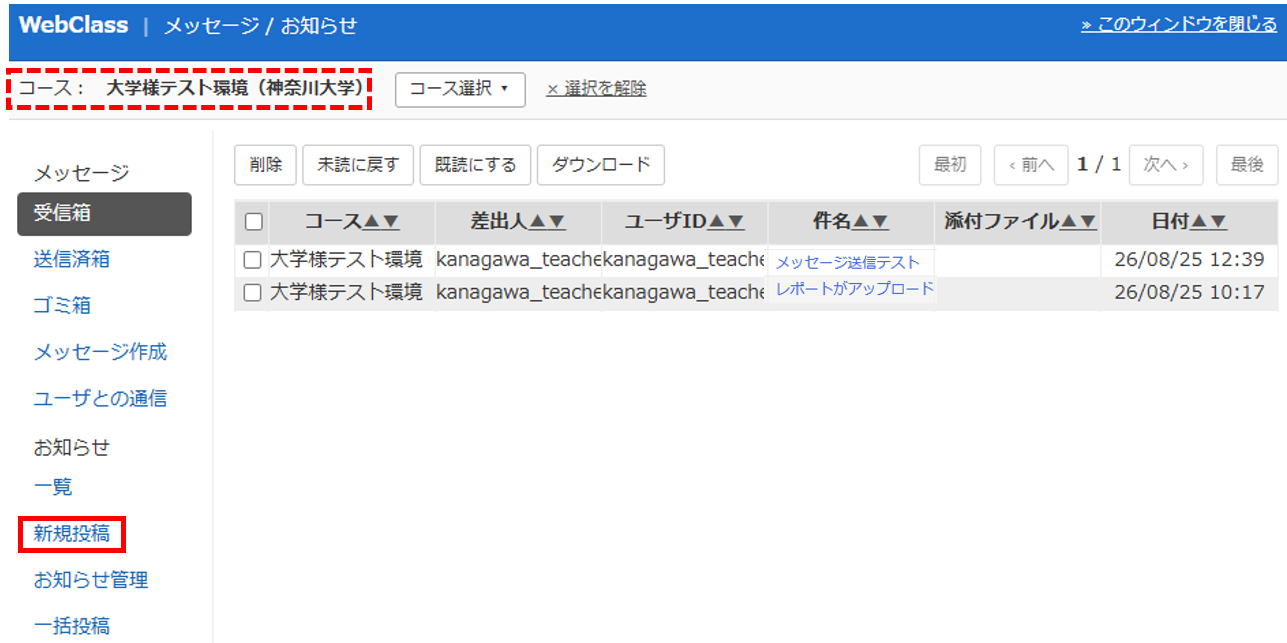Click the date 26/08/25 10:17 cell

point(1189,293)
